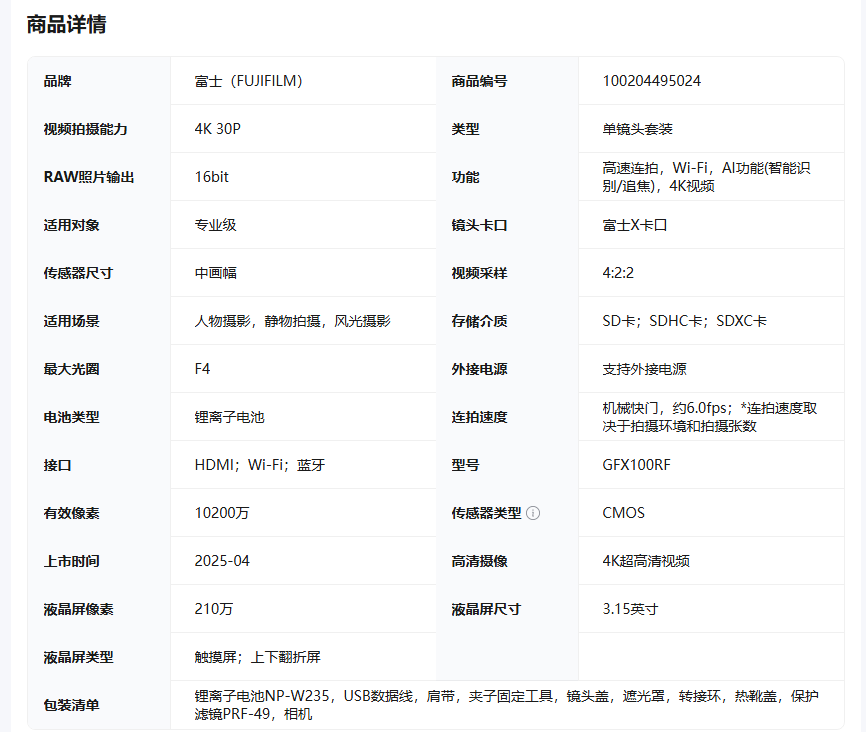The image size is (866, 732).
Task: Select the HDMI；Wi-Fi；蓝牙 value
Action: [260, 466]
